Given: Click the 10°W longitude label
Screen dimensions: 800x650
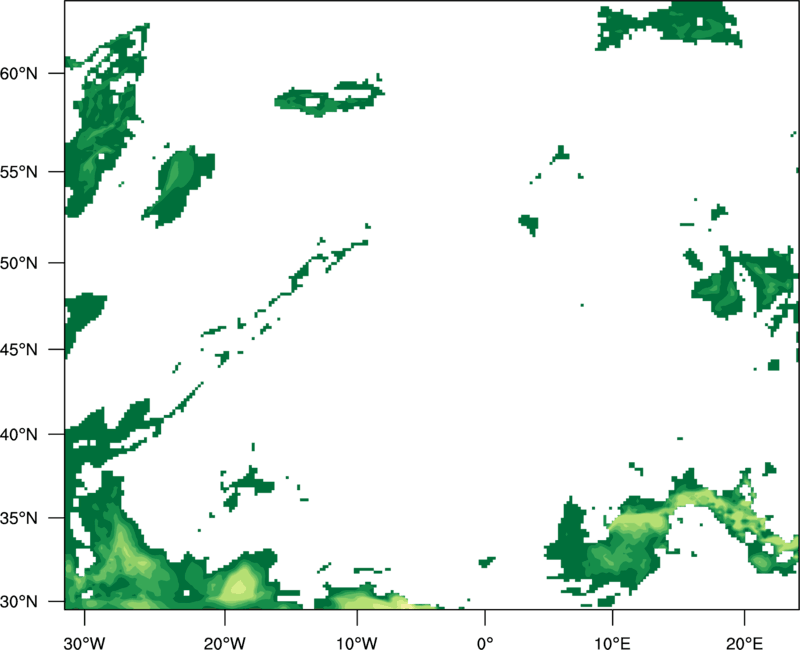Looking at the screenshot, I should tap(356, 643).
